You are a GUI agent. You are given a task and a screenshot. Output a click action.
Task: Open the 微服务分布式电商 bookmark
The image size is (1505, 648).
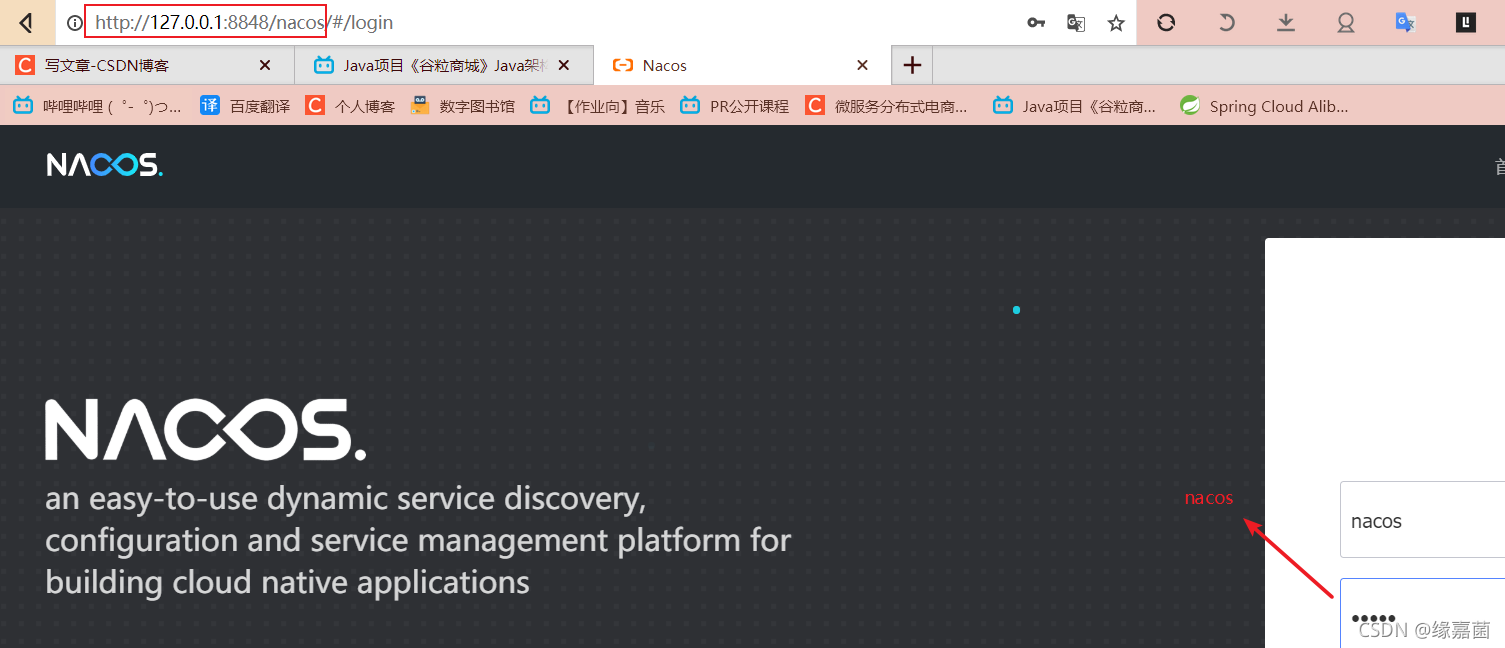tap(887, 106)
